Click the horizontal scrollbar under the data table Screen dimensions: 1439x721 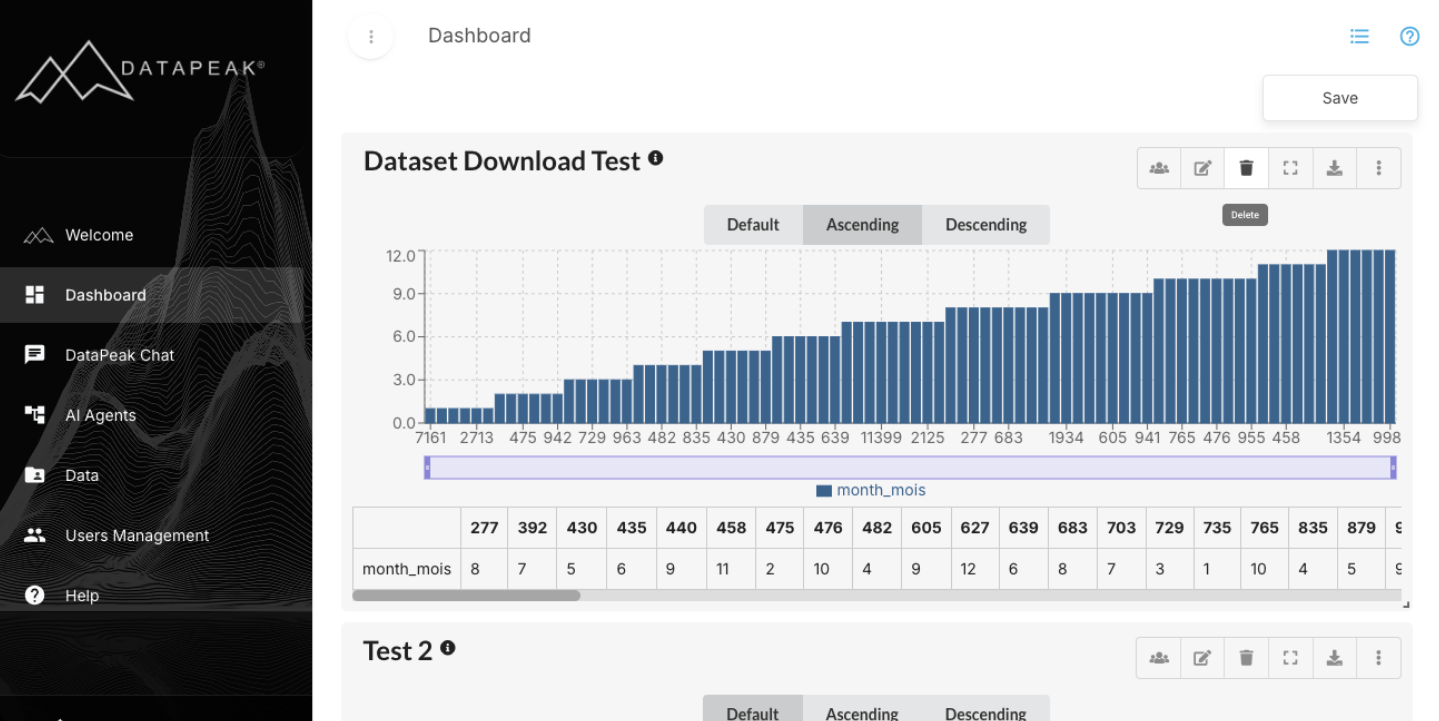click(465, 595)
